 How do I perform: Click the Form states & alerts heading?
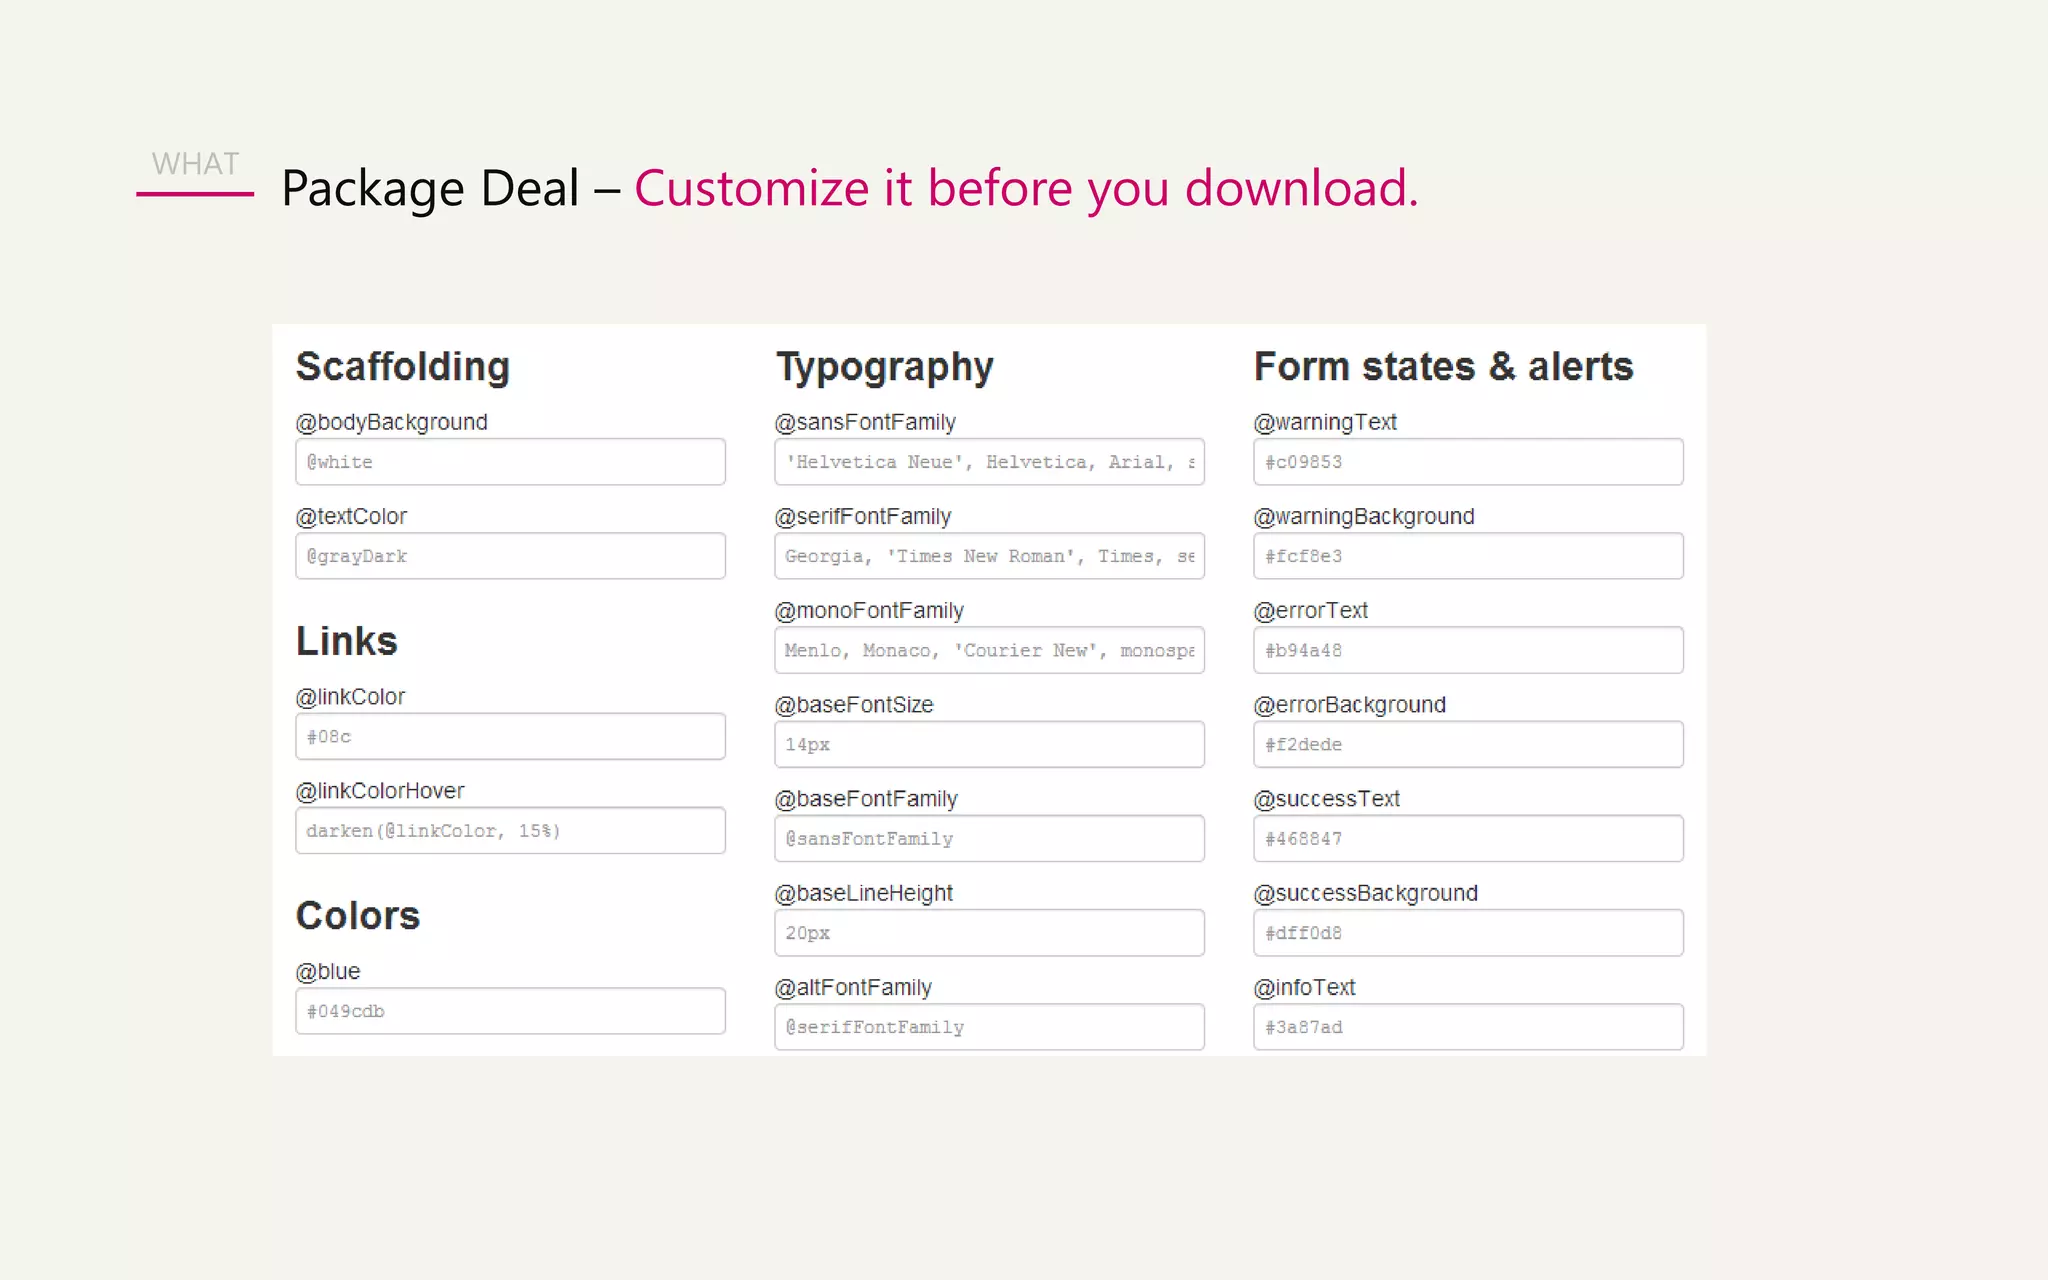(x=1444, y=367)
